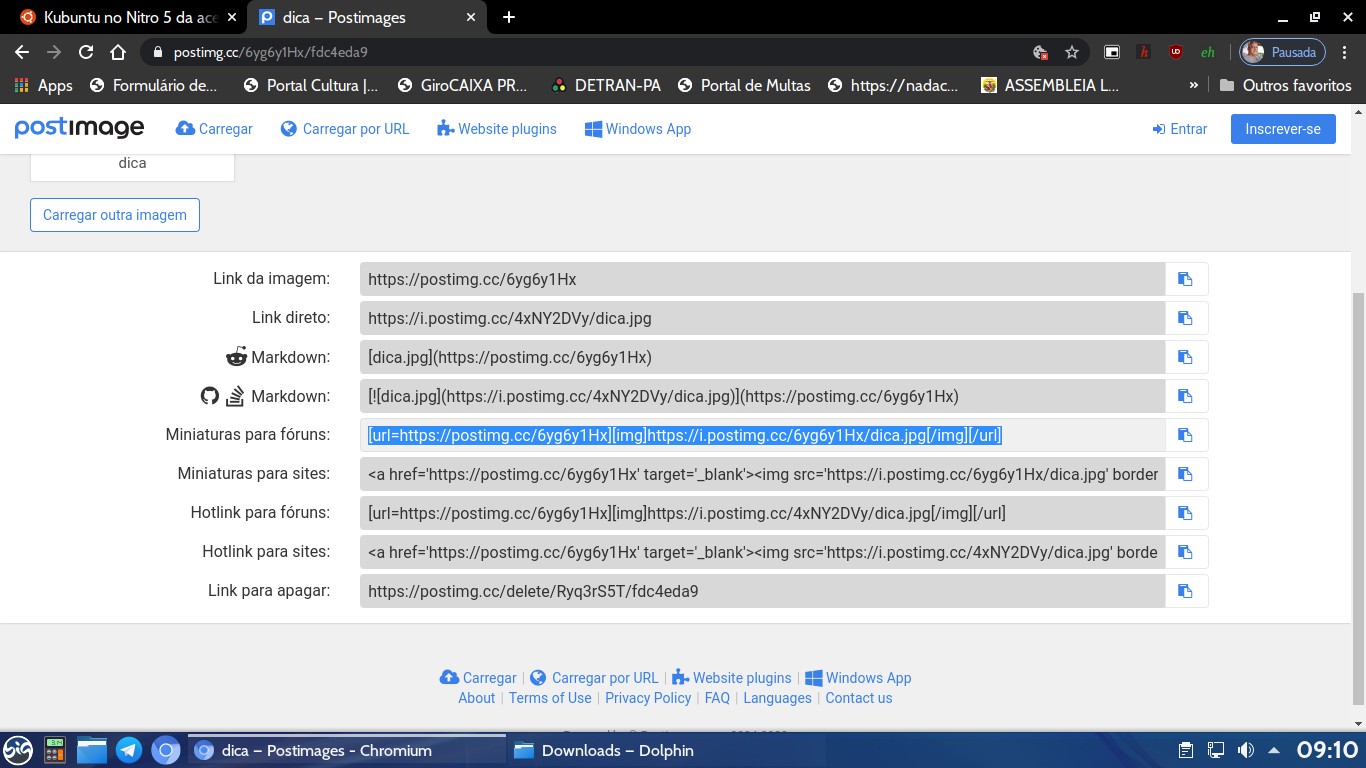Open the file manager from the taskbar
Viewport: 1366px width, 768px height.
(x=92, y=750)
